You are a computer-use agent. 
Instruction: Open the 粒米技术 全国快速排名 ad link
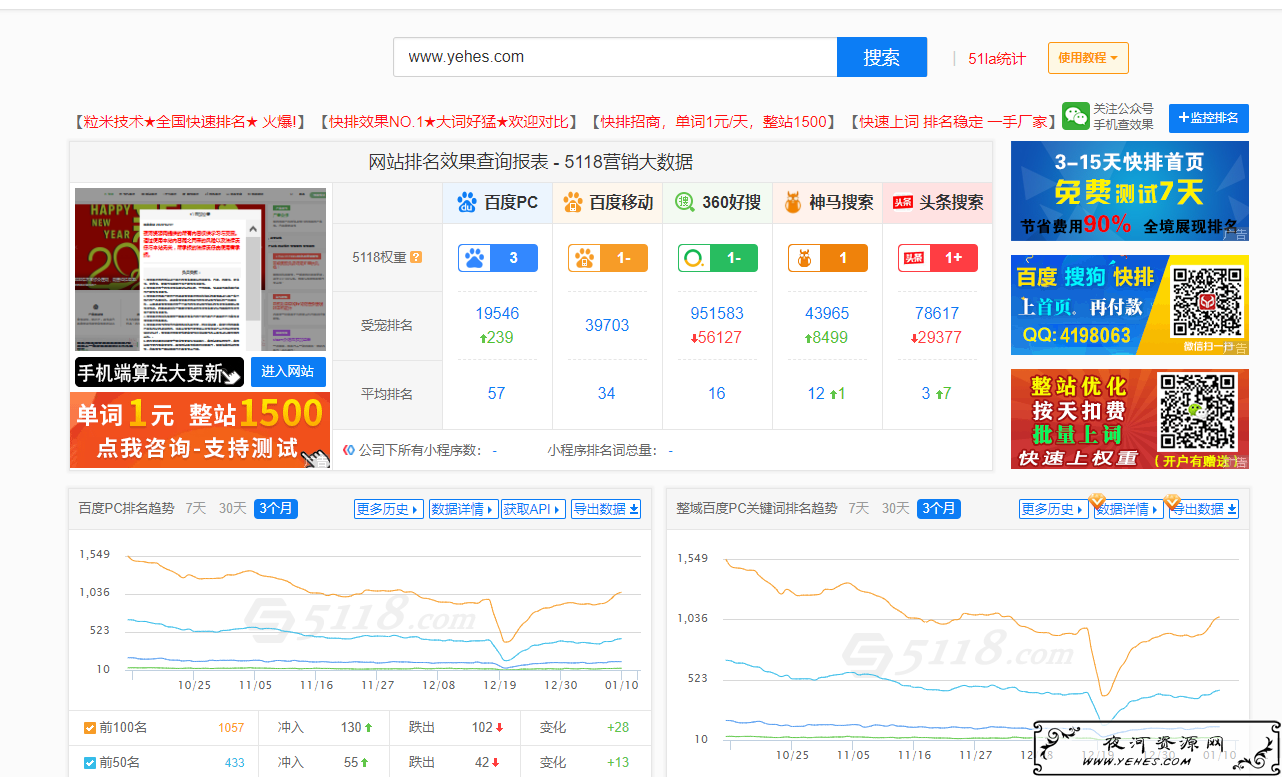click(189, 122)
